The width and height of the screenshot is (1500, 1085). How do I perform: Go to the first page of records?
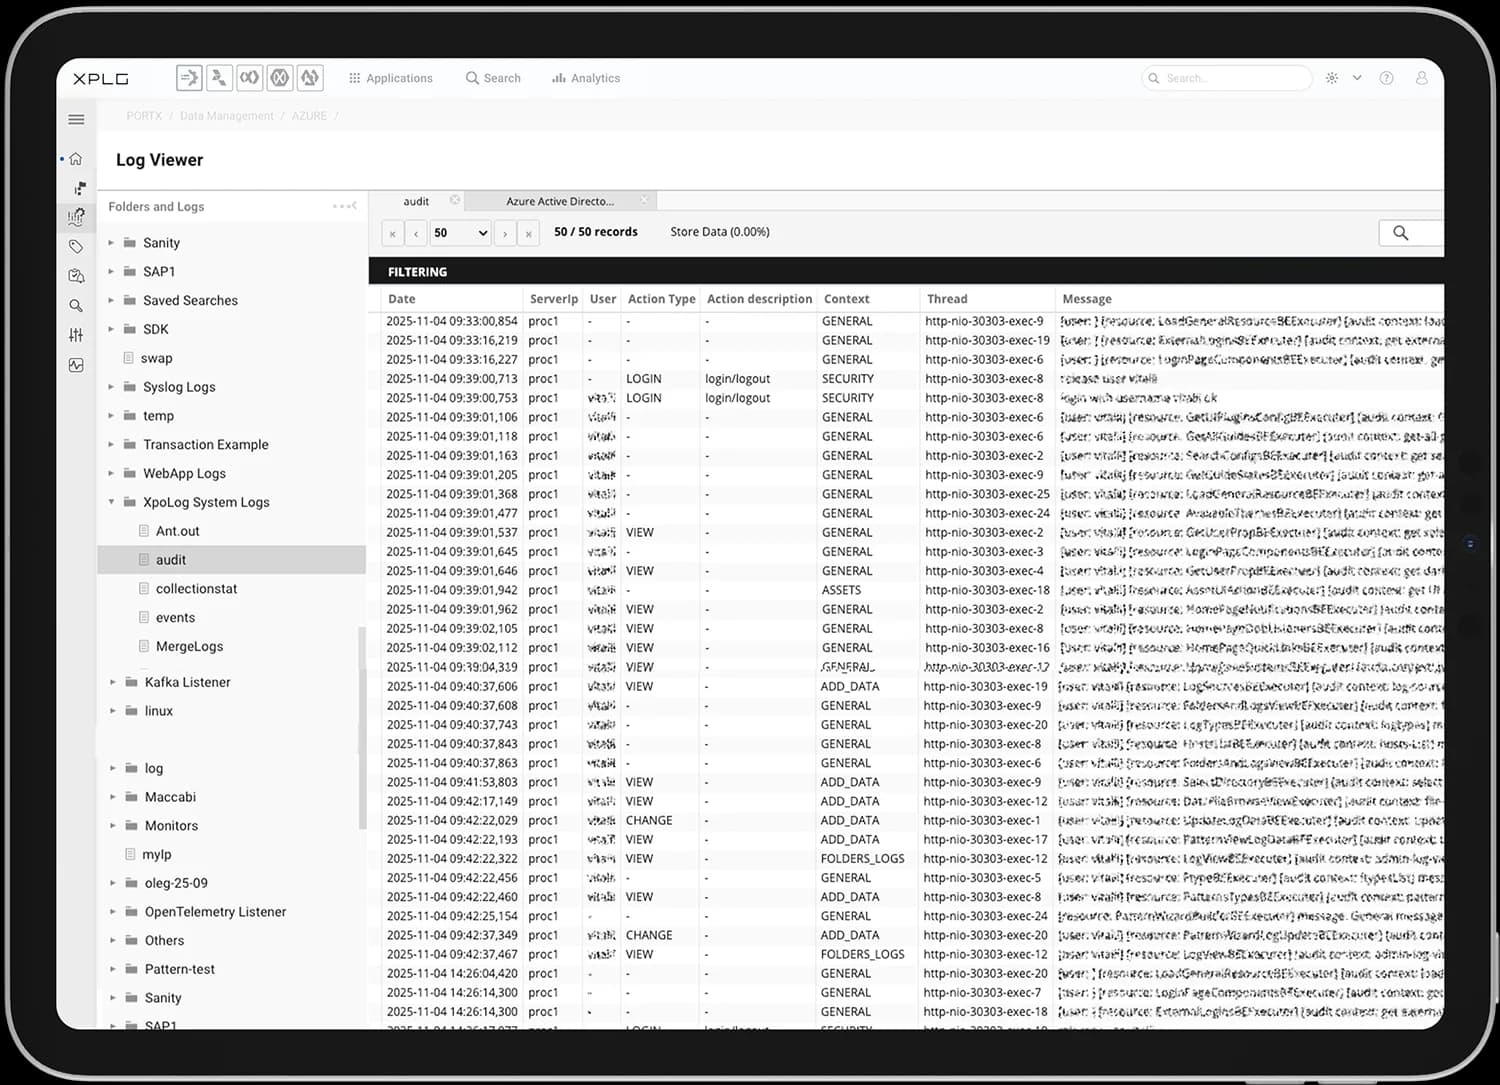tap(392, 233)
